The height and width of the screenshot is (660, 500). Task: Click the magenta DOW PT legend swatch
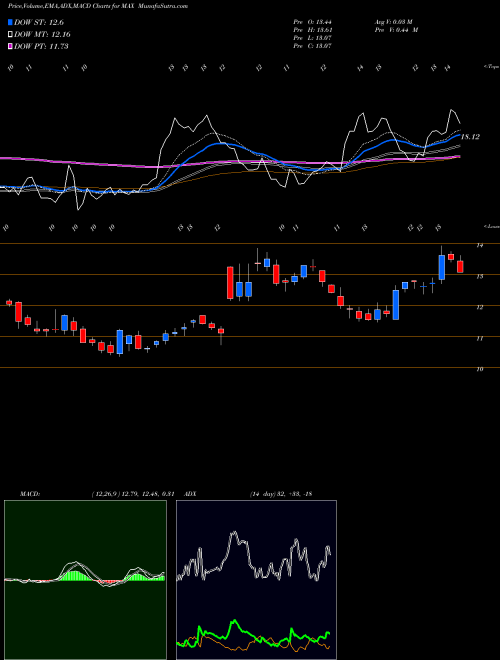pos(10,46)
